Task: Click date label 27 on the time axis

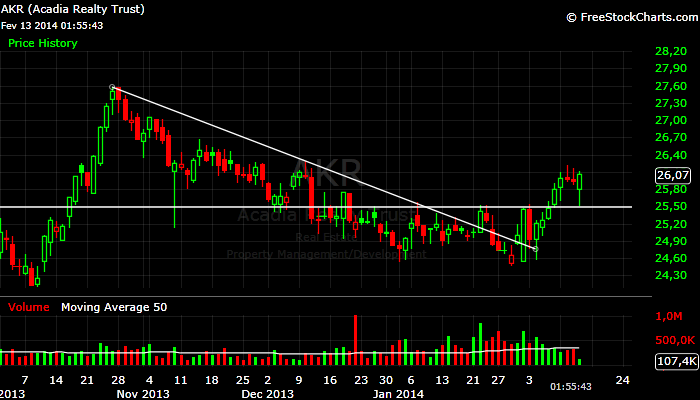Action: coord(498,380)
